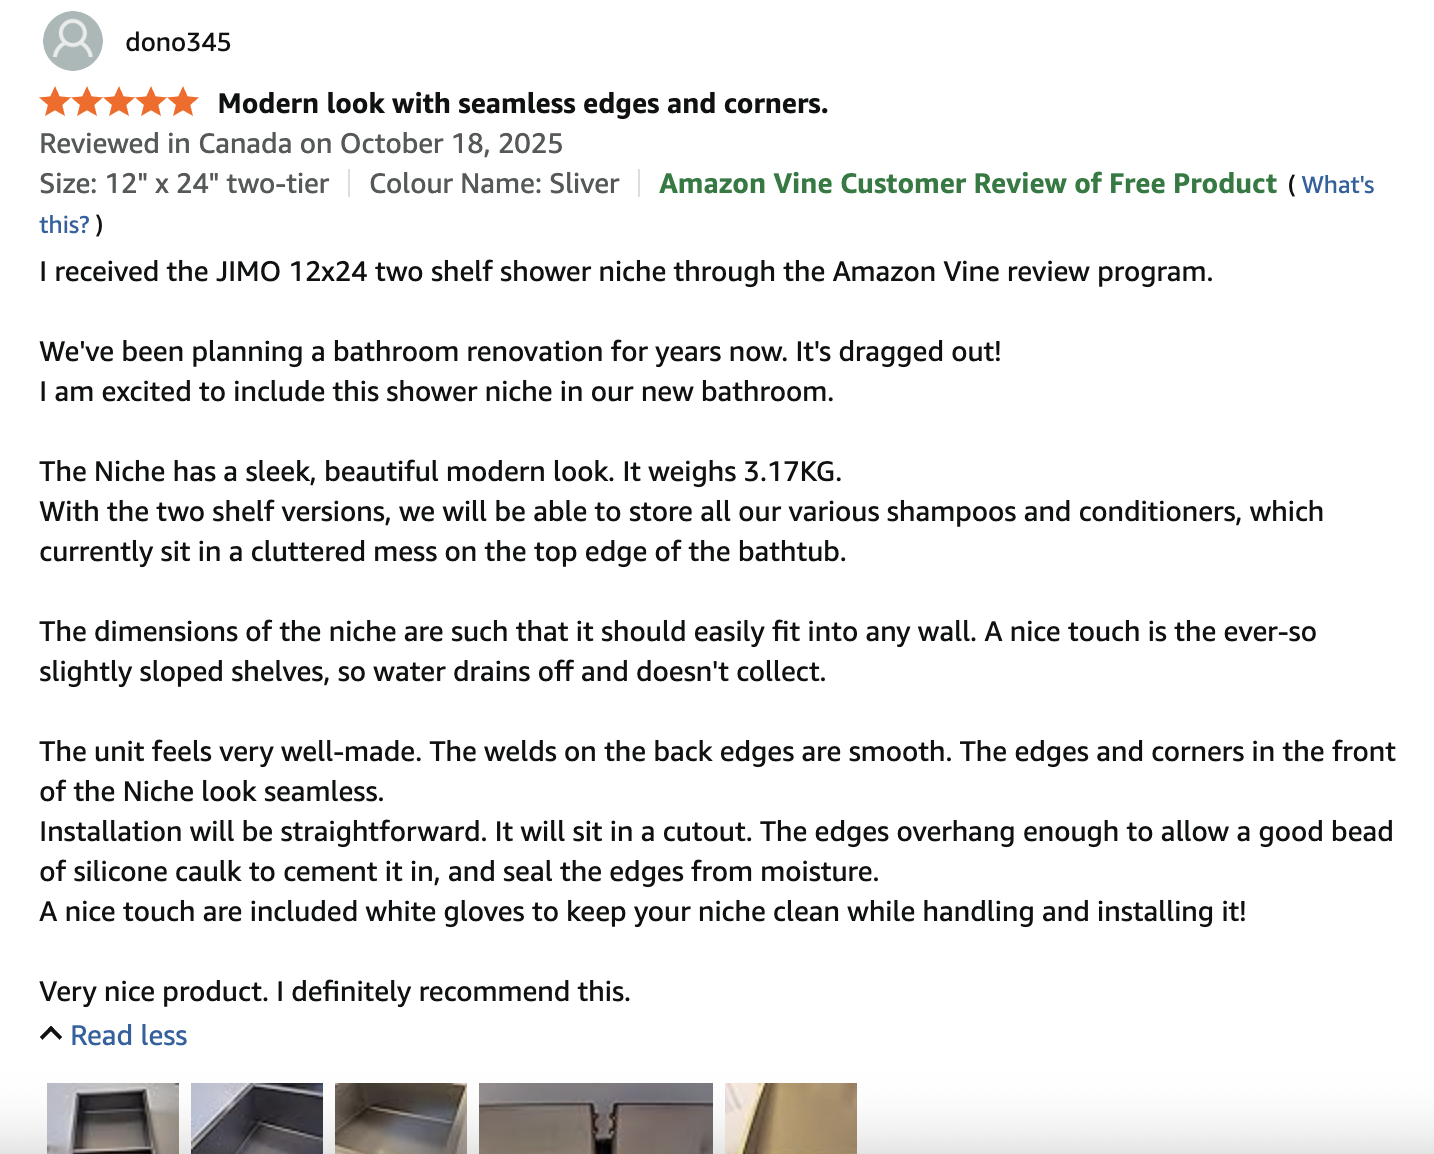Collapse the review with Read less
The image size is (1434, 1154).
point(128,1035)
